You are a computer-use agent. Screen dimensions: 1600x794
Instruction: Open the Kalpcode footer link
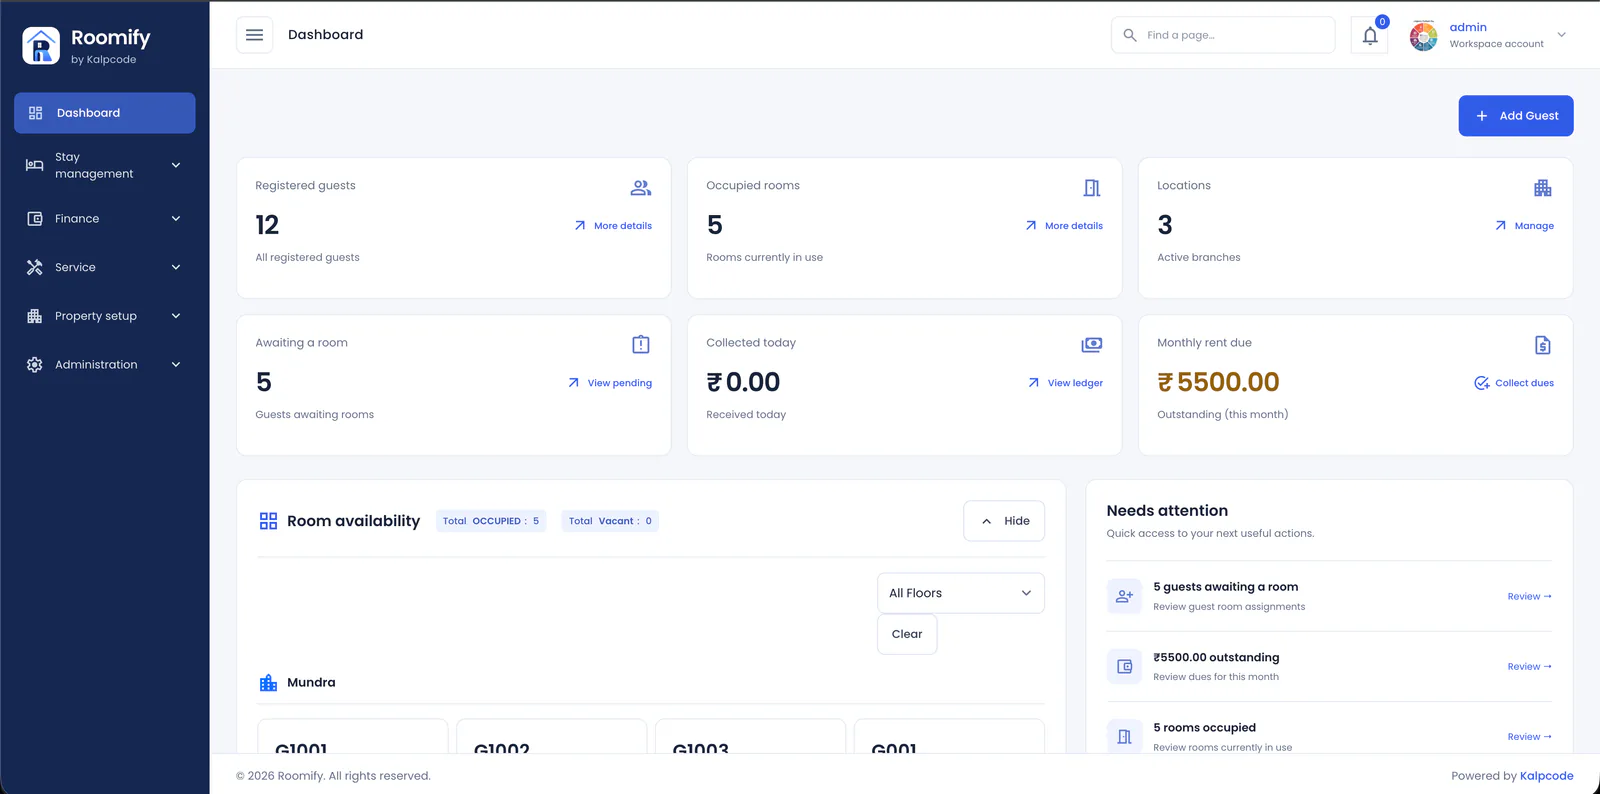(x=1546, y=776)
